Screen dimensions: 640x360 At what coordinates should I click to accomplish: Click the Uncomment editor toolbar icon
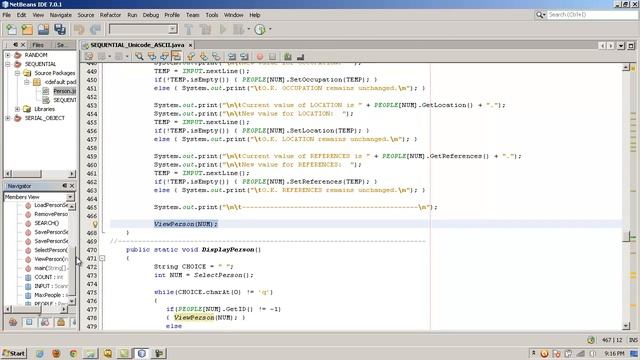click(300, 57)
